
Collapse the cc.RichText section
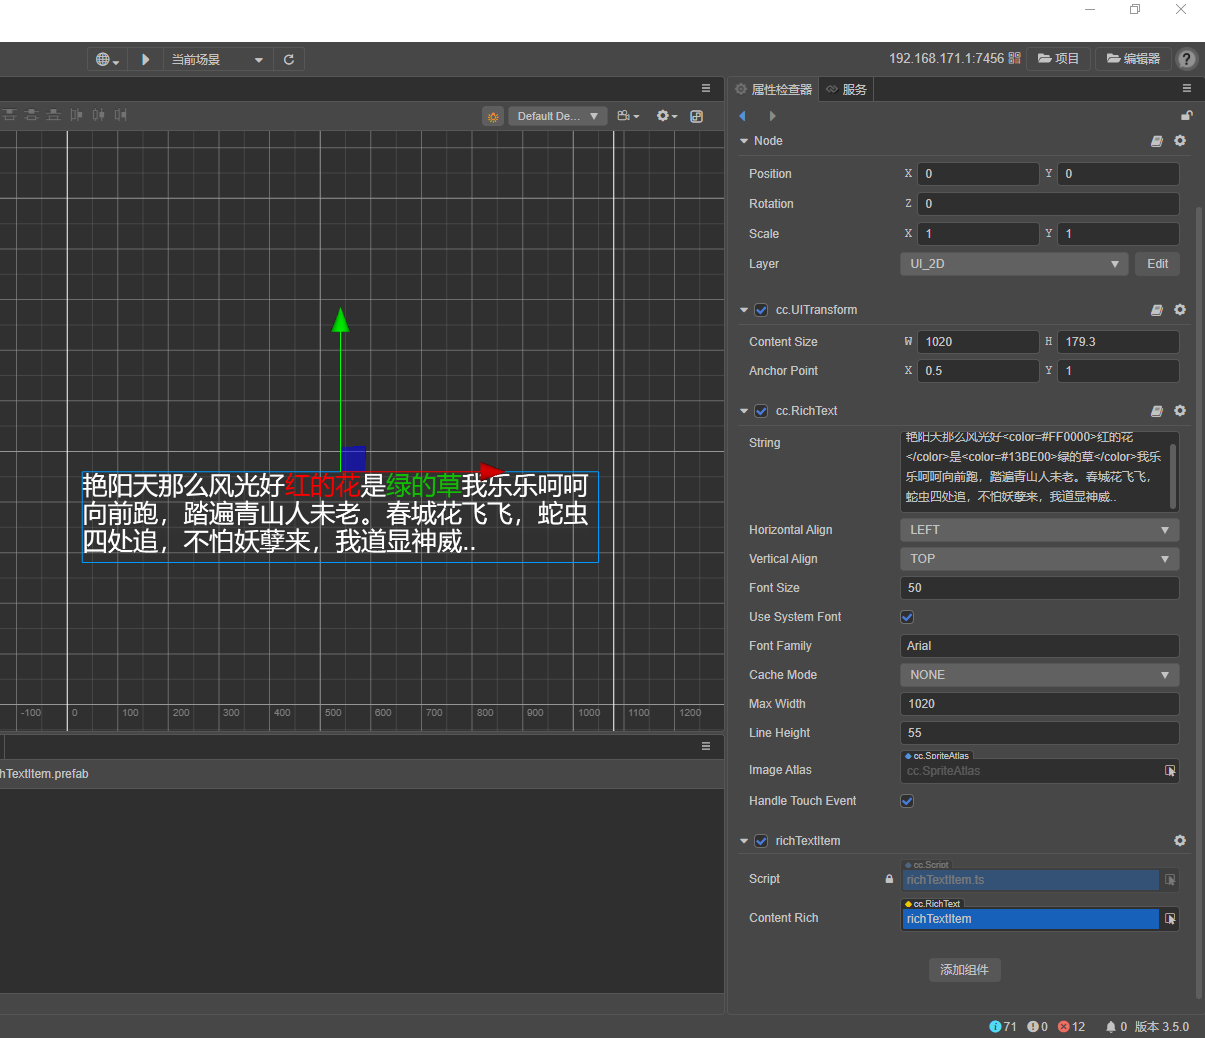(744, 411)
